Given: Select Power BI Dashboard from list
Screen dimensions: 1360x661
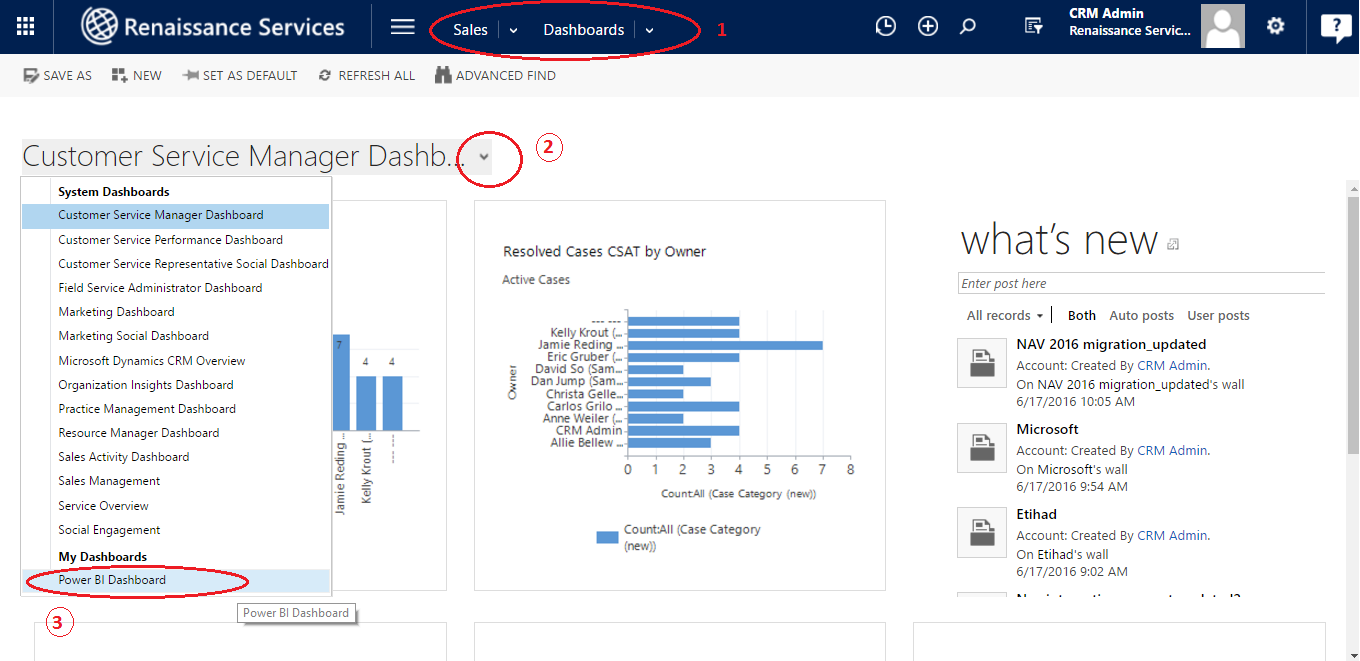Looking at the screenshot, I should [x=112, y=580].
